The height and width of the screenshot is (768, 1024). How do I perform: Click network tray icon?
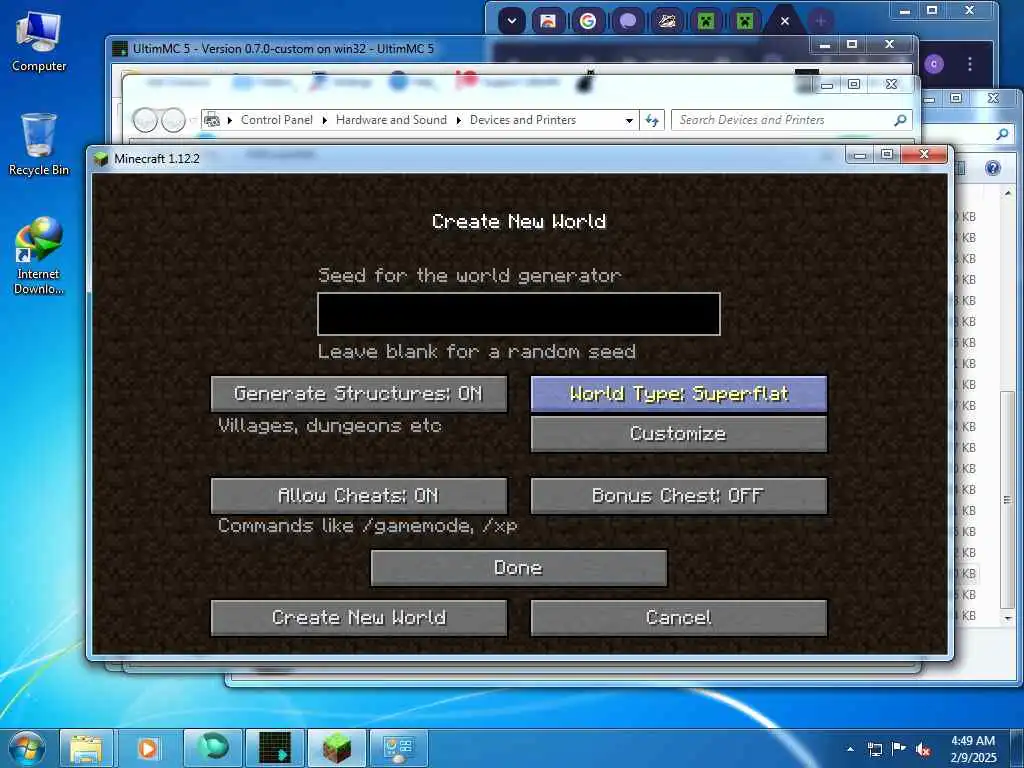point(875,749)
